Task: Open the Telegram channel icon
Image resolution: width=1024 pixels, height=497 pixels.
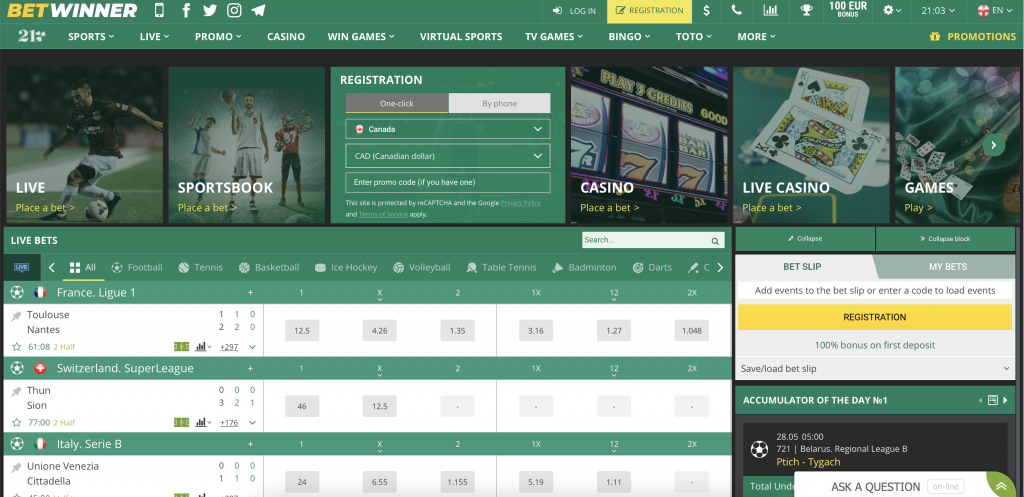Action: coord(258,10)
